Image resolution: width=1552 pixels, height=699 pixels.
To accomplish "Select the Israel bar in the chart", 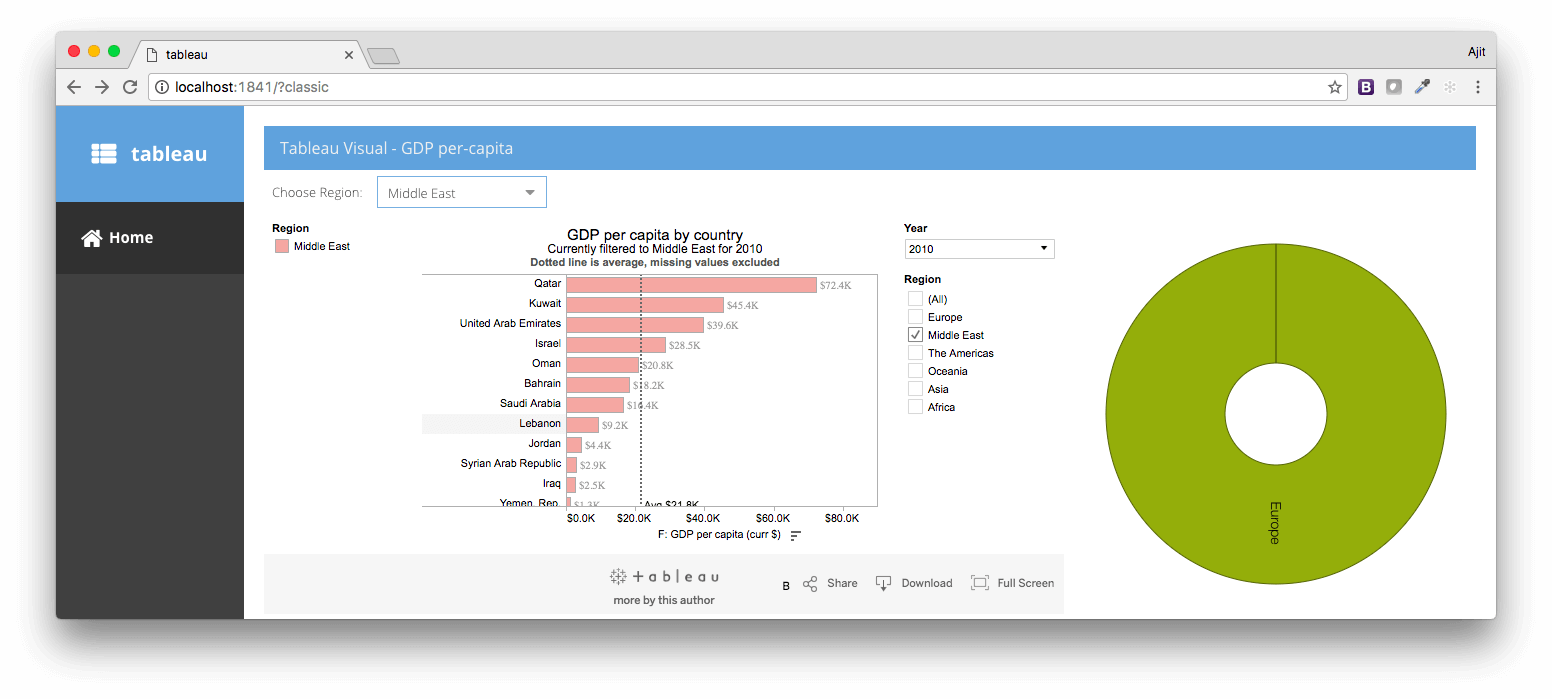I will (x=616, y=345).
